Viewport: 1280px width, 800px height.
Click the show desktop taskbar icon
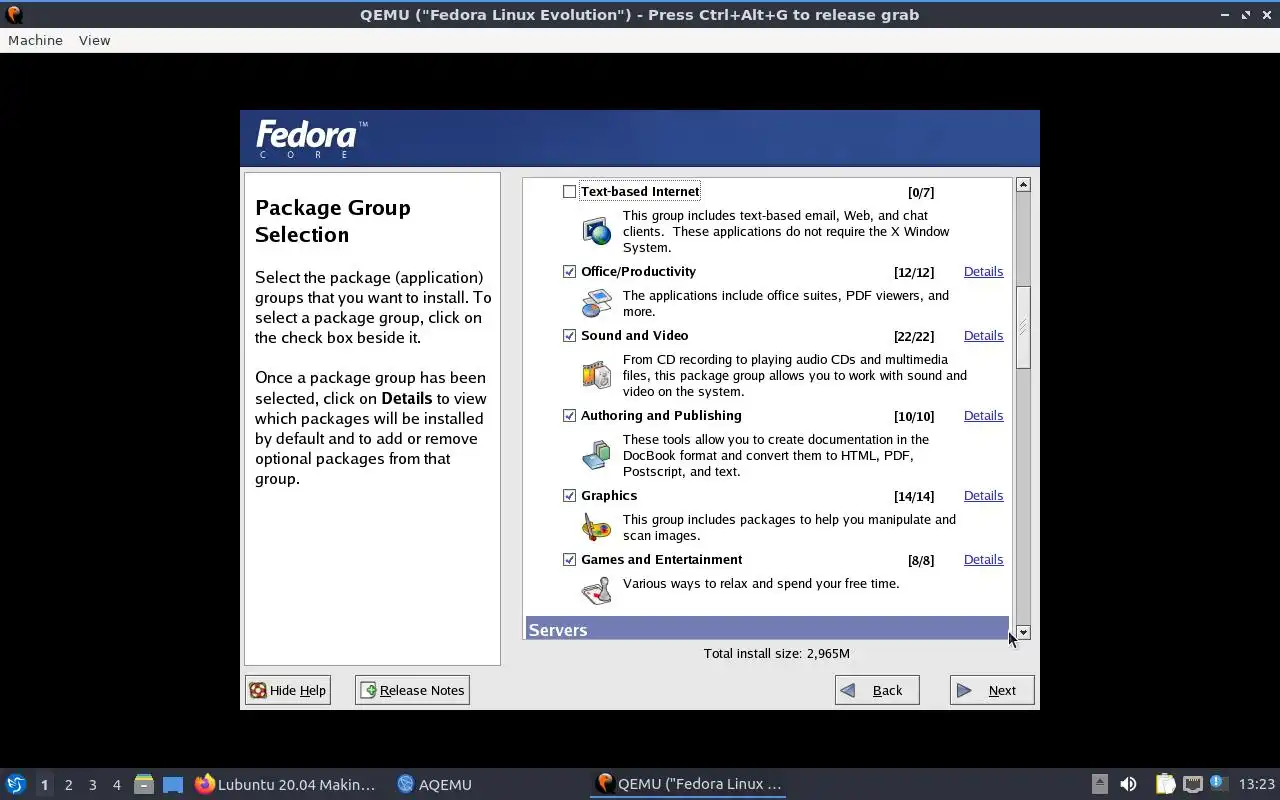click(173, 784)
